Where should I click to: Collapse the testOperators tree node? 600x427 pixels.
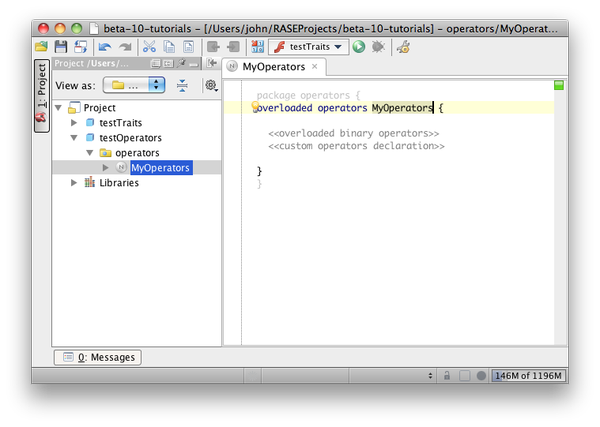[74, 137]
